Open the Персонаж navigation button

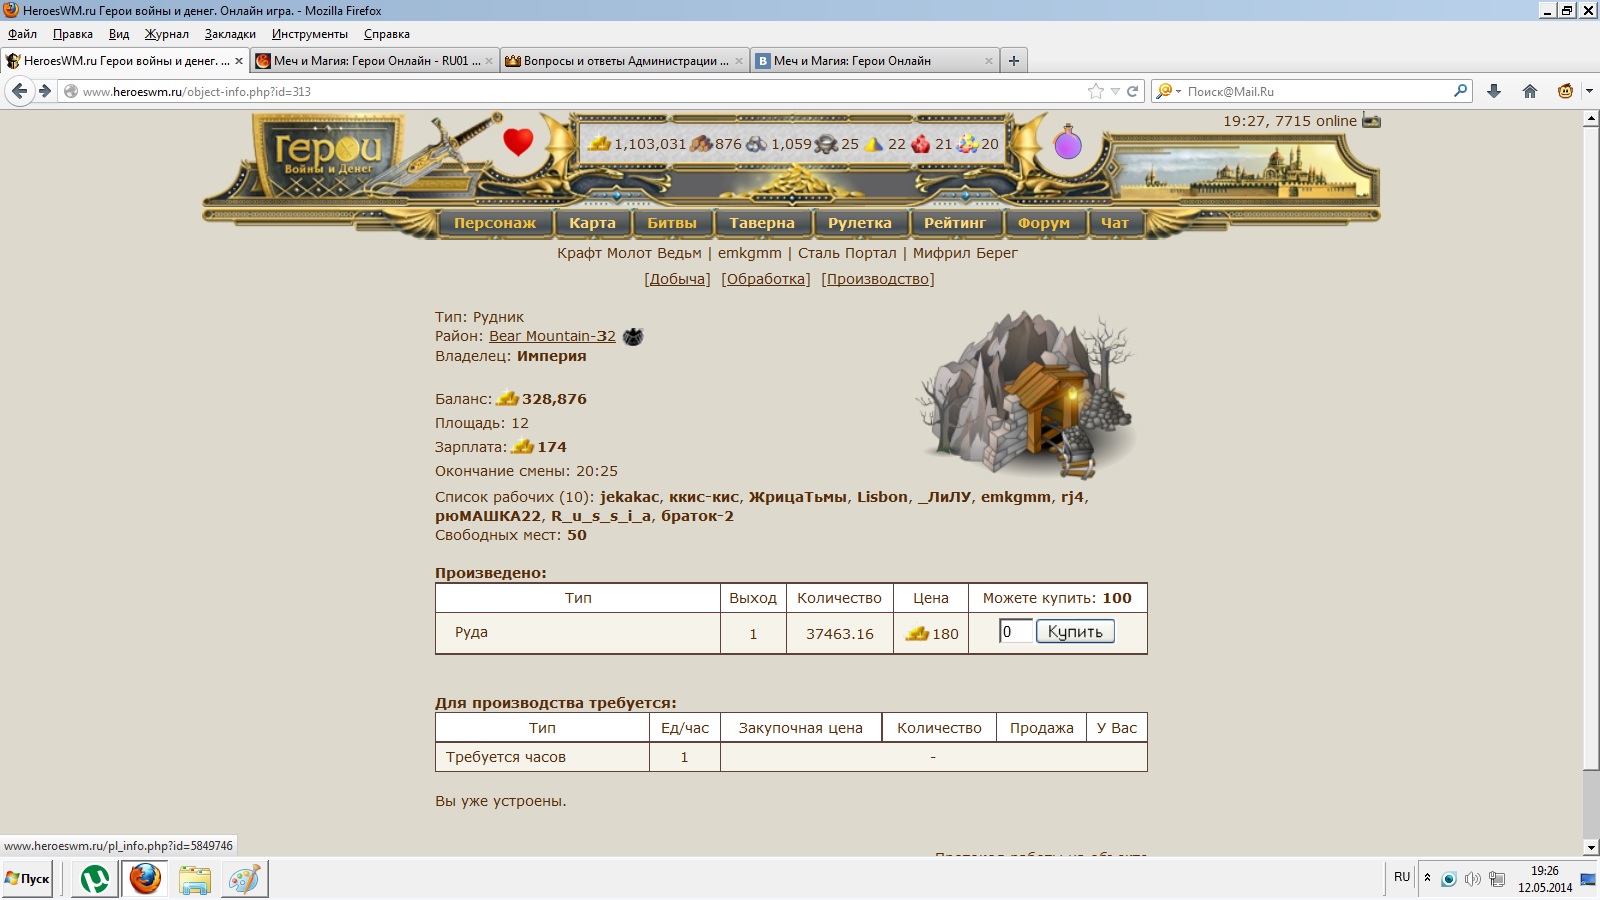495,223
